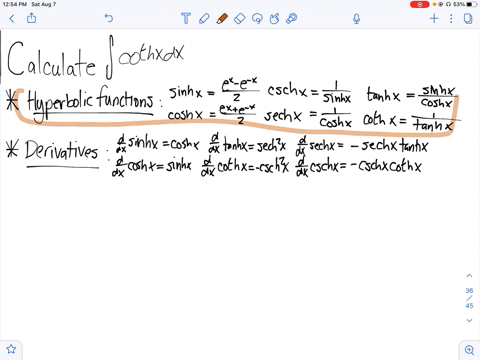Jump to next page with down chevron
This screenshot has height=360, width=480.
(x=469, y=320)
